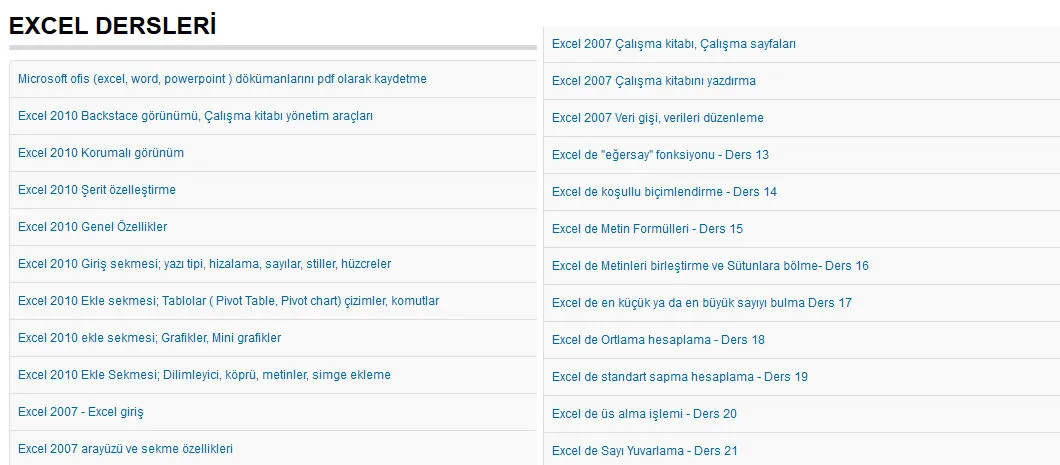Click the Excel 2010 Korumalı görünüm link

(x=101, y=153)
